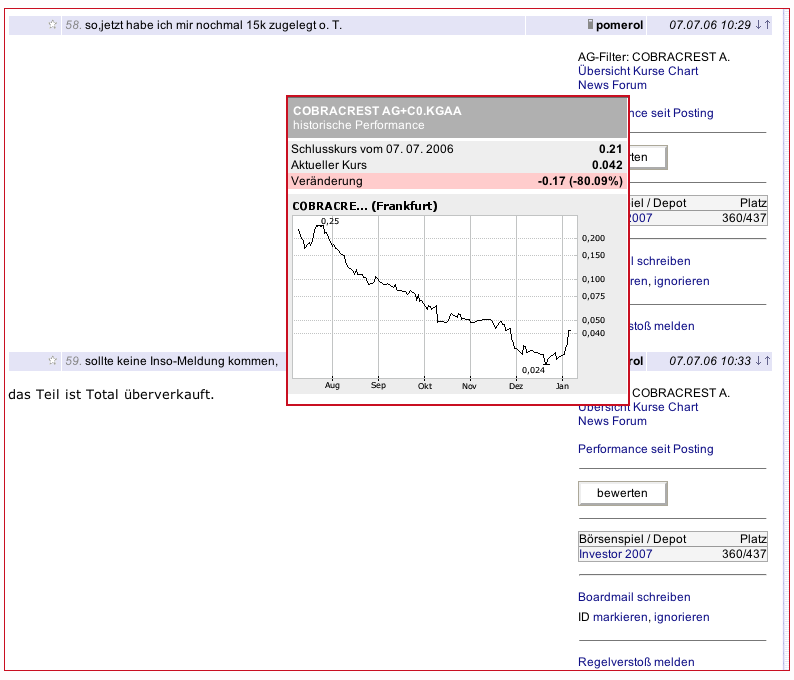
Task: Open Forum link under post 58 AG-Filter
Action: click(x=628, y=85)
